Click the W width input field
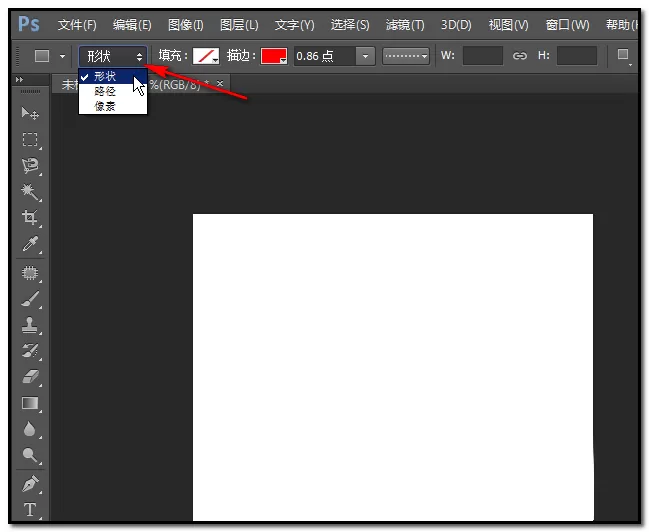The width and height of the screenshot is (649, 532). [483, 55]
